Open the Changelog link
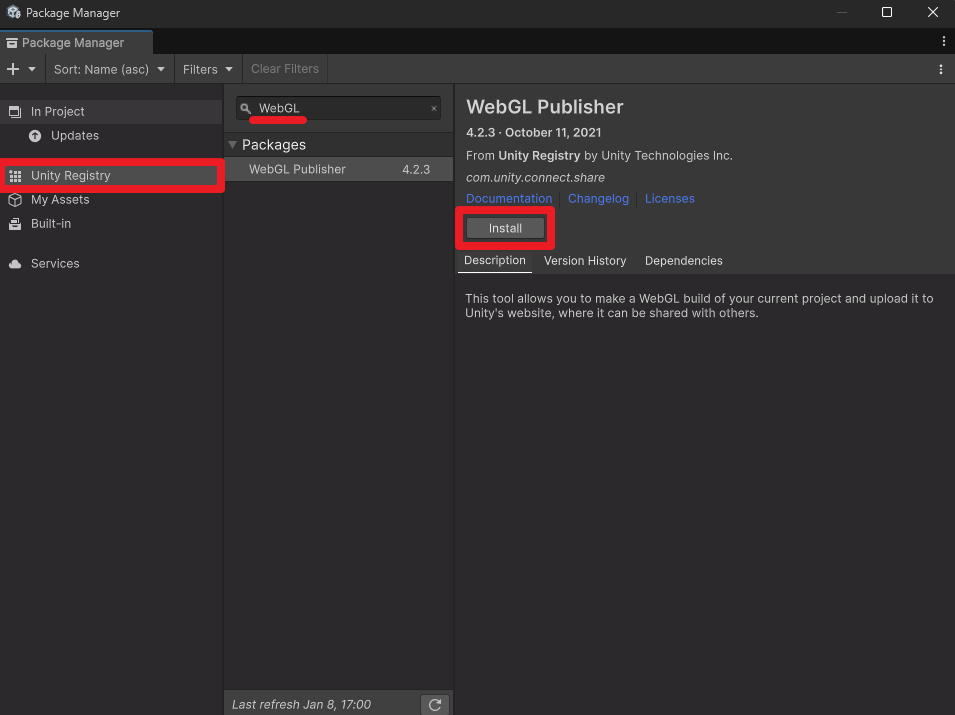955x715 pixels. pyautogui.click(x=598, y=199)
